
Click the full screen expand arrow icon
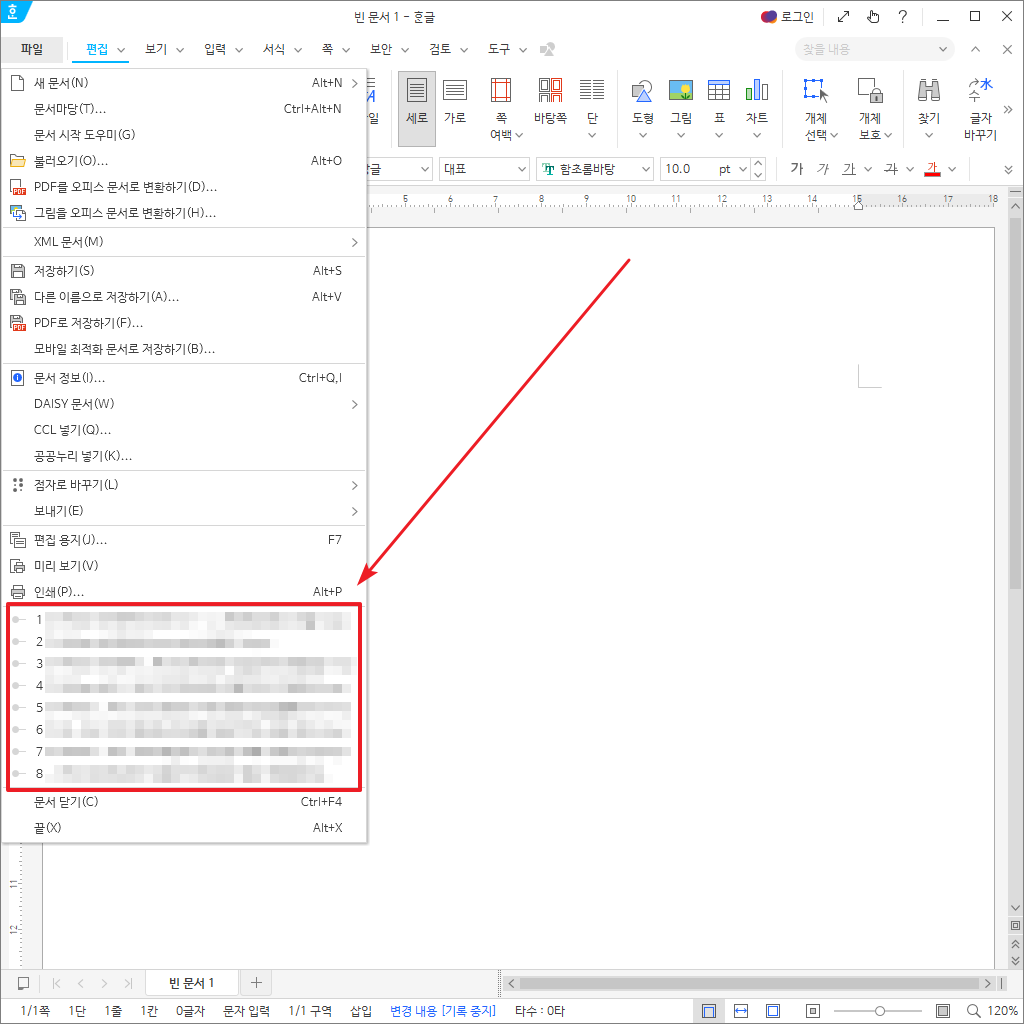(843, 17)
